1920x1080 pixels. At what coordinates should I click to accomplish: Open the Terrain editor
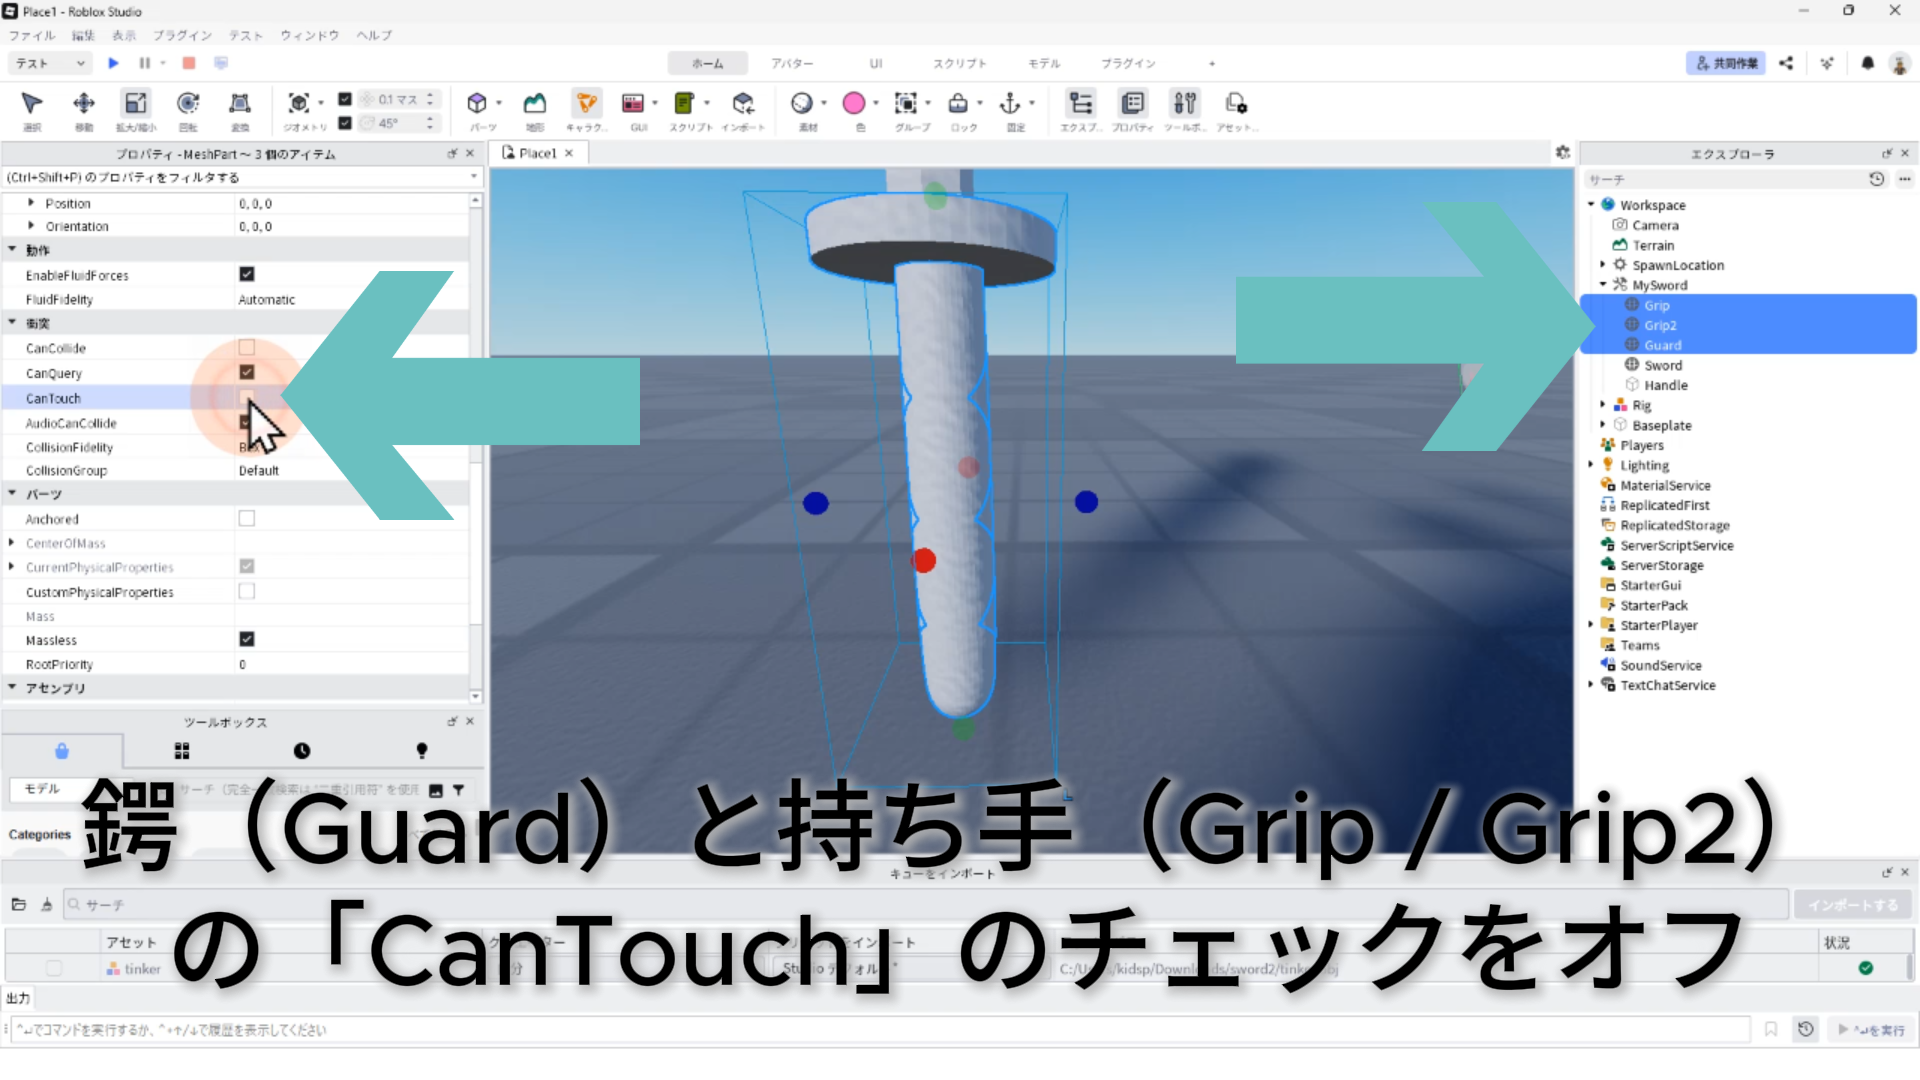tap(535, 104)
